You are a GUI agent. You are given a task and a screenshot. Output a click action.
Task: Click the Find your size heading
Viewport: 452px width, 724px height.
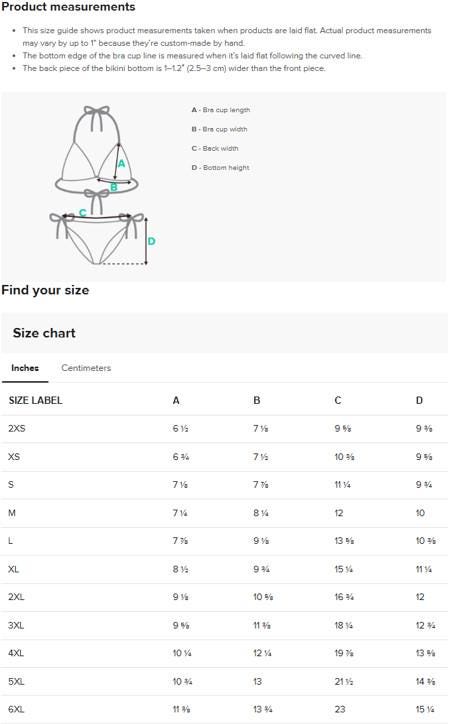pyautogui.click(x=45, y=290)
